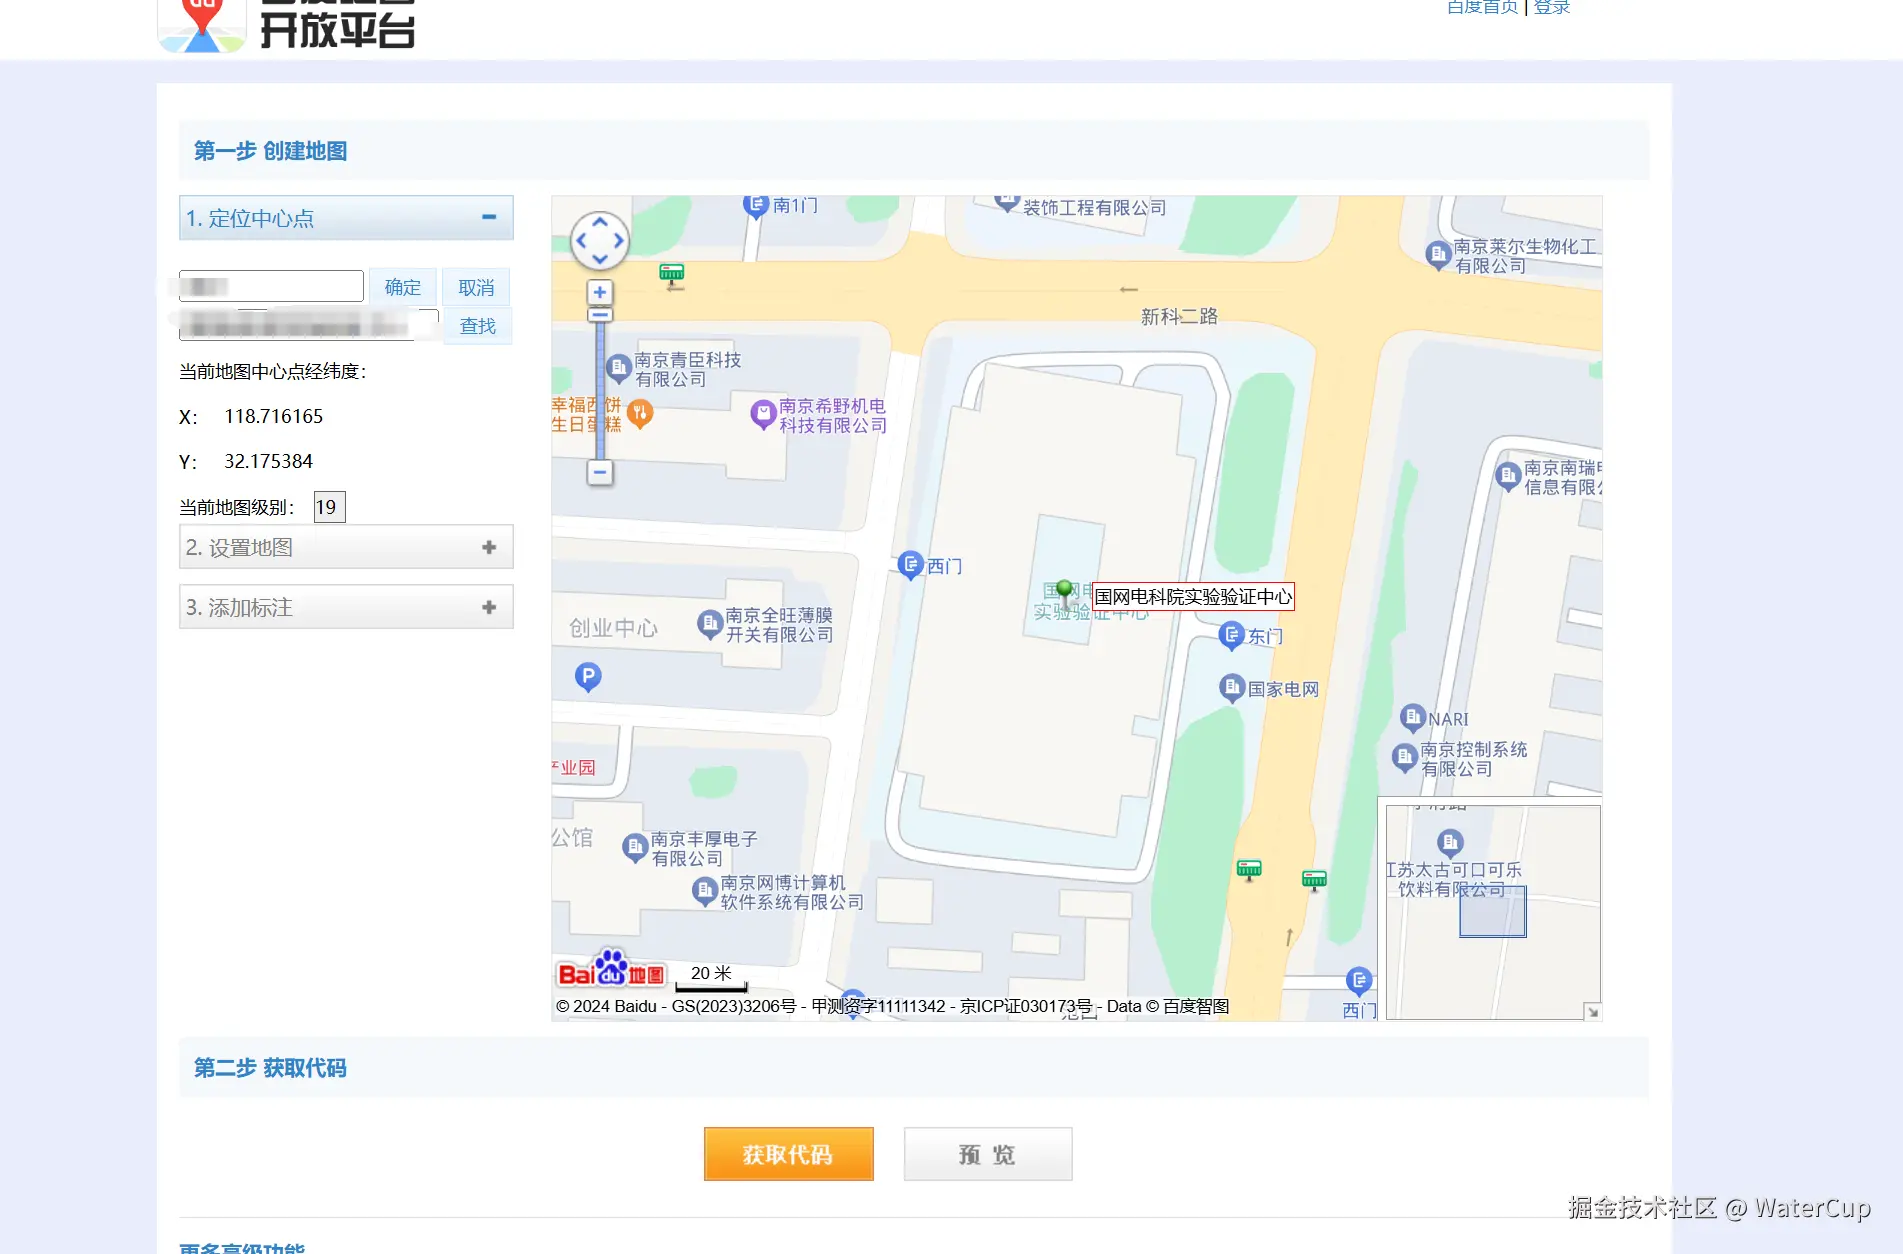1903x1254 pixels.
Task: Click the 国网电科院实验验证中心 label
Action: (1193, 597)
